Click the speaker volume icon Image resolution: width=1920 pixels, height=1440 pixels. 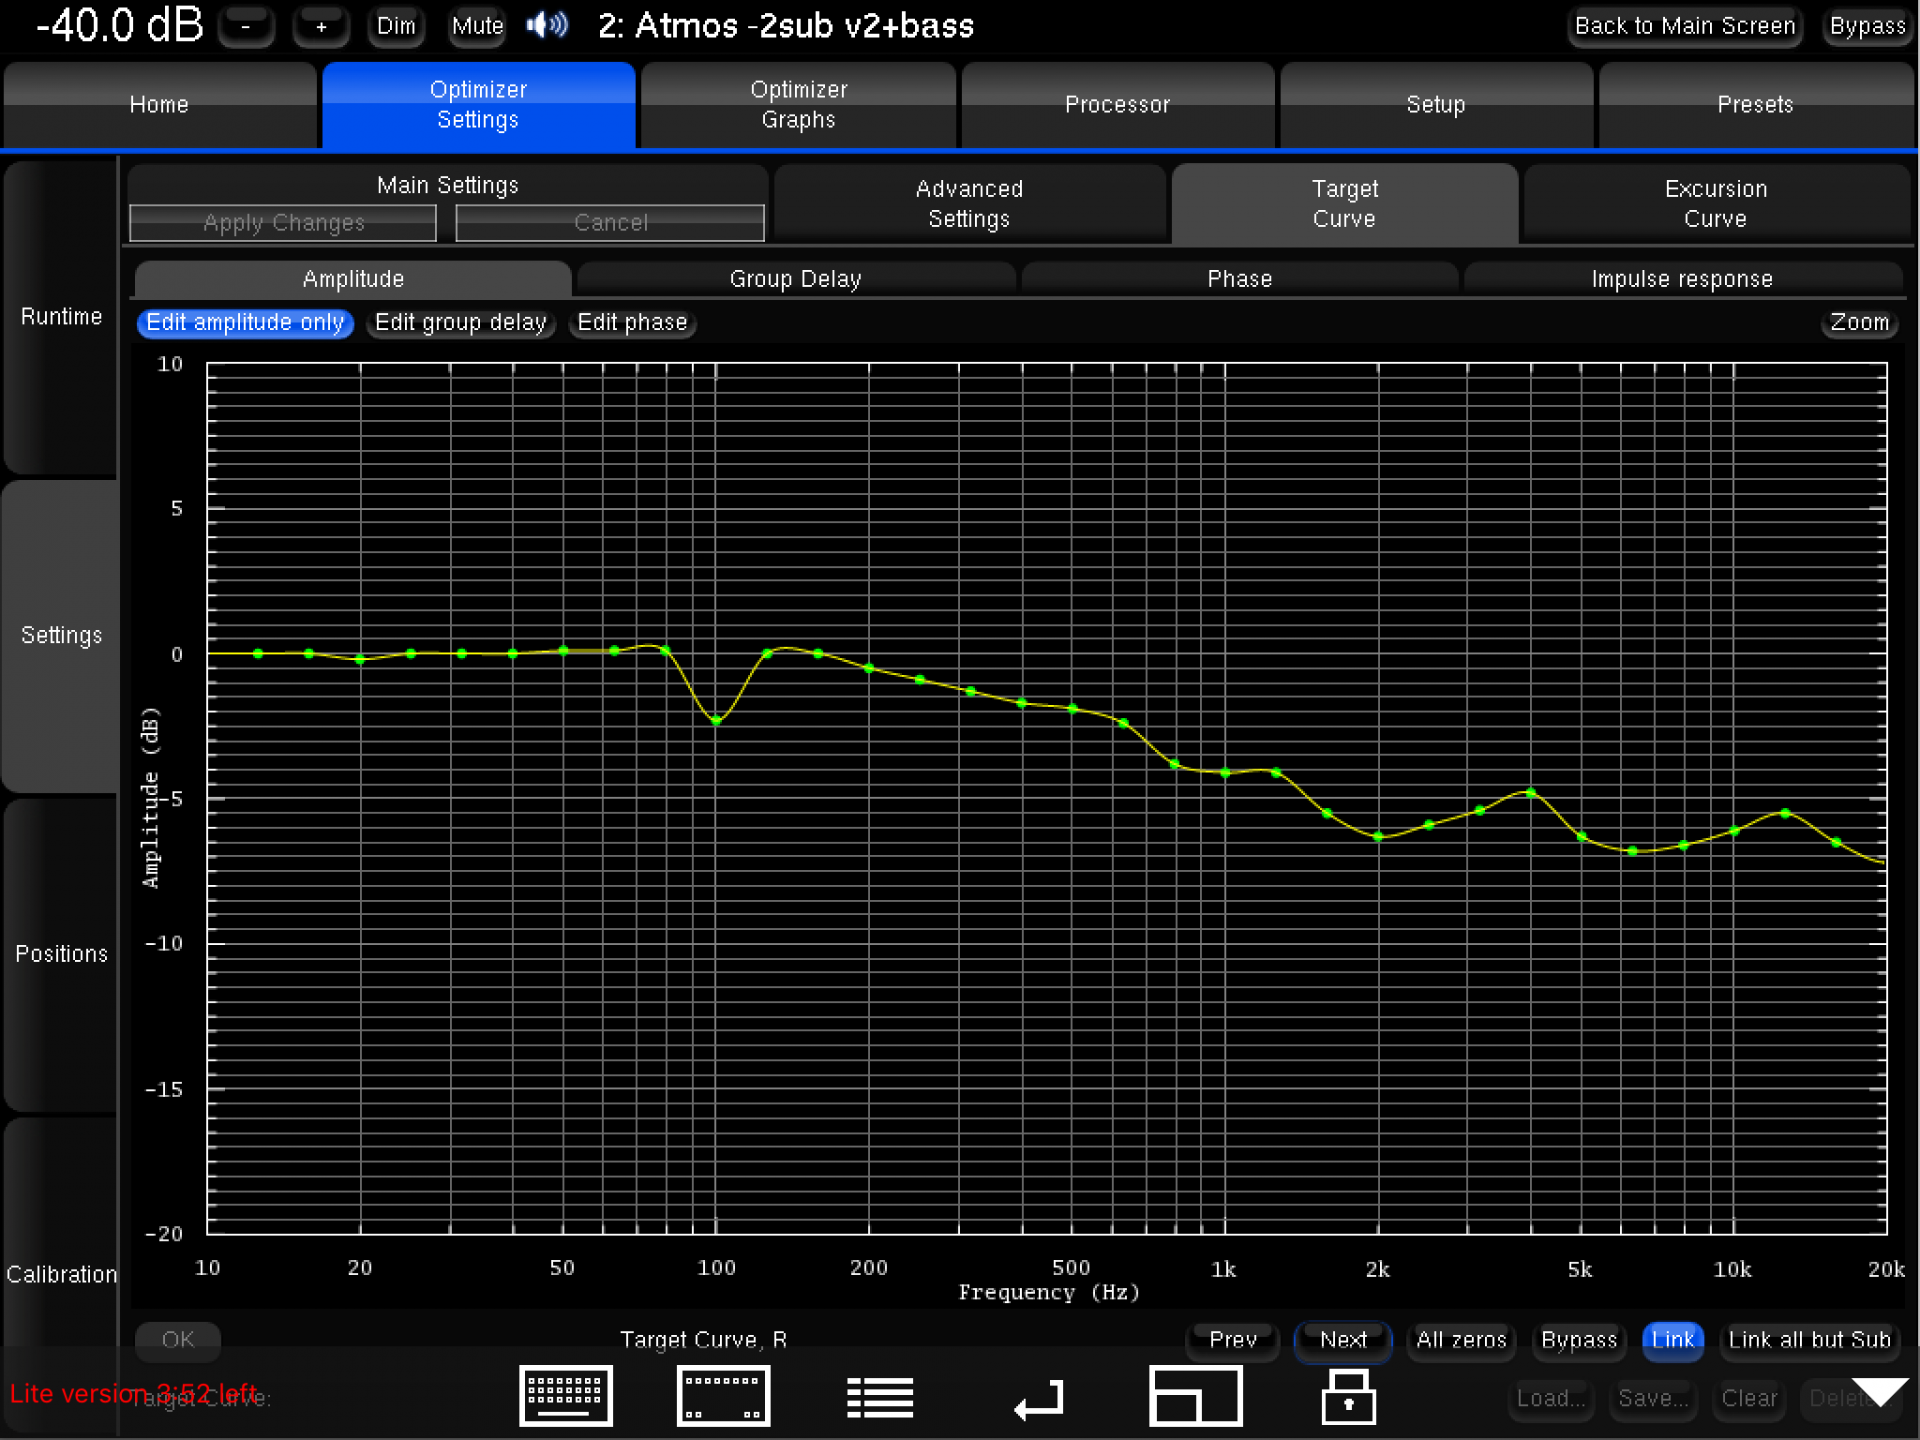[x=547, y=25]
